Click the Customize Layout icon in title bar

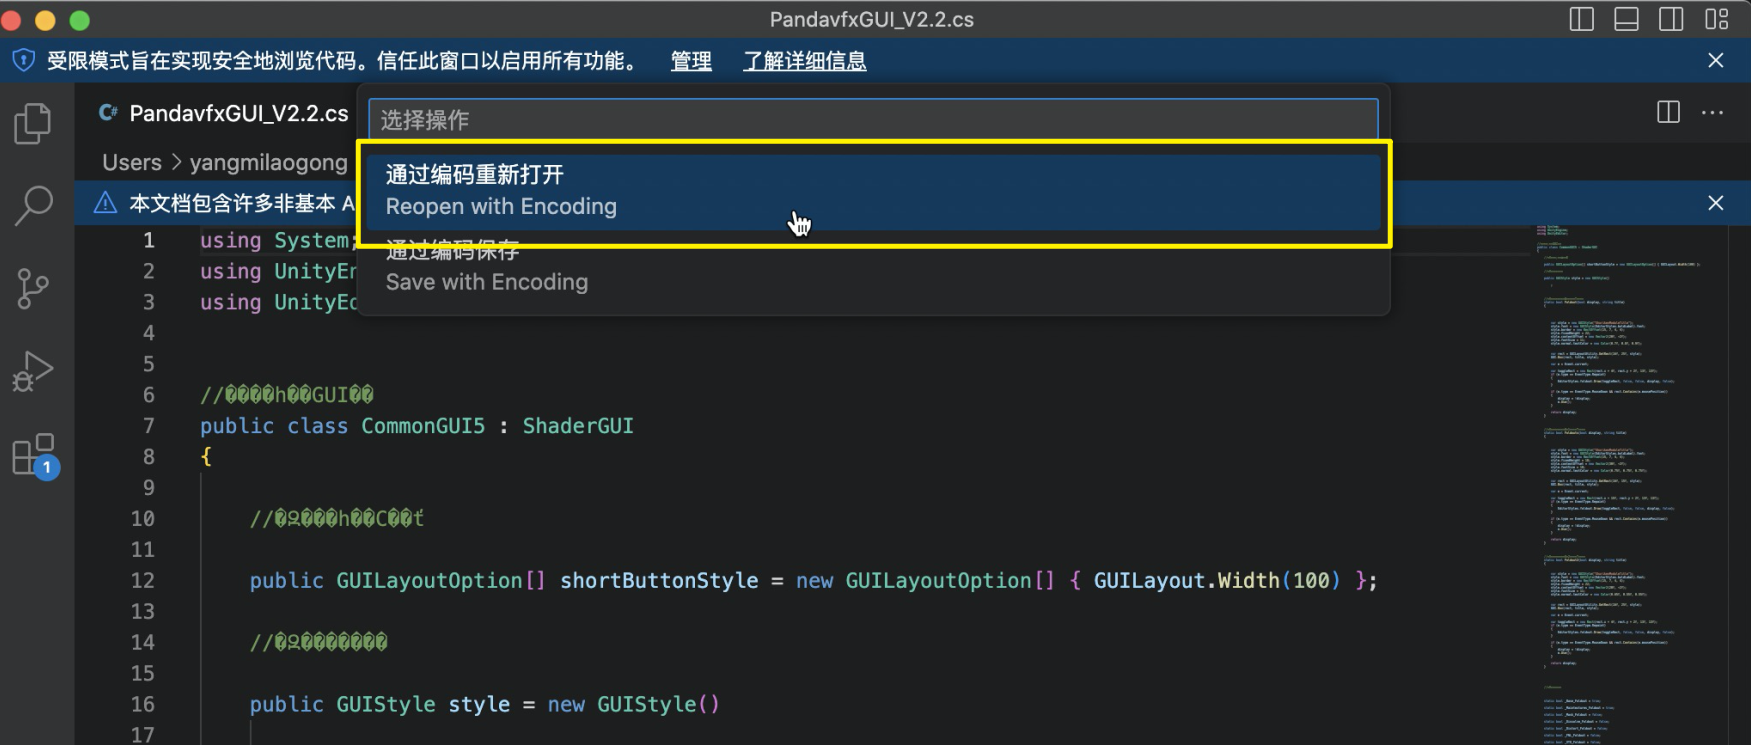(1717, 19)
